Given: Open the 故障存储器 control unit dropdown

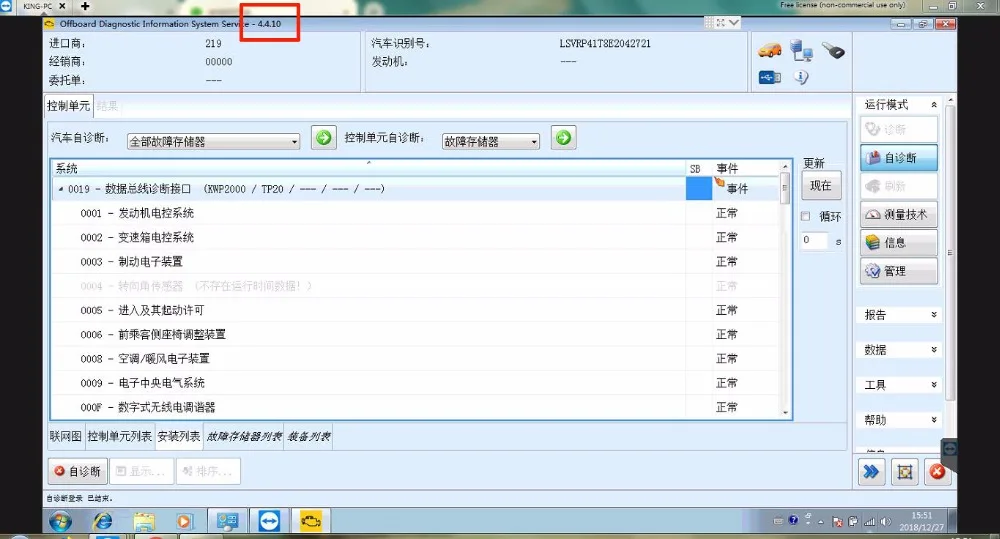Looking at the screenshot, I should (x=491, y=142).
